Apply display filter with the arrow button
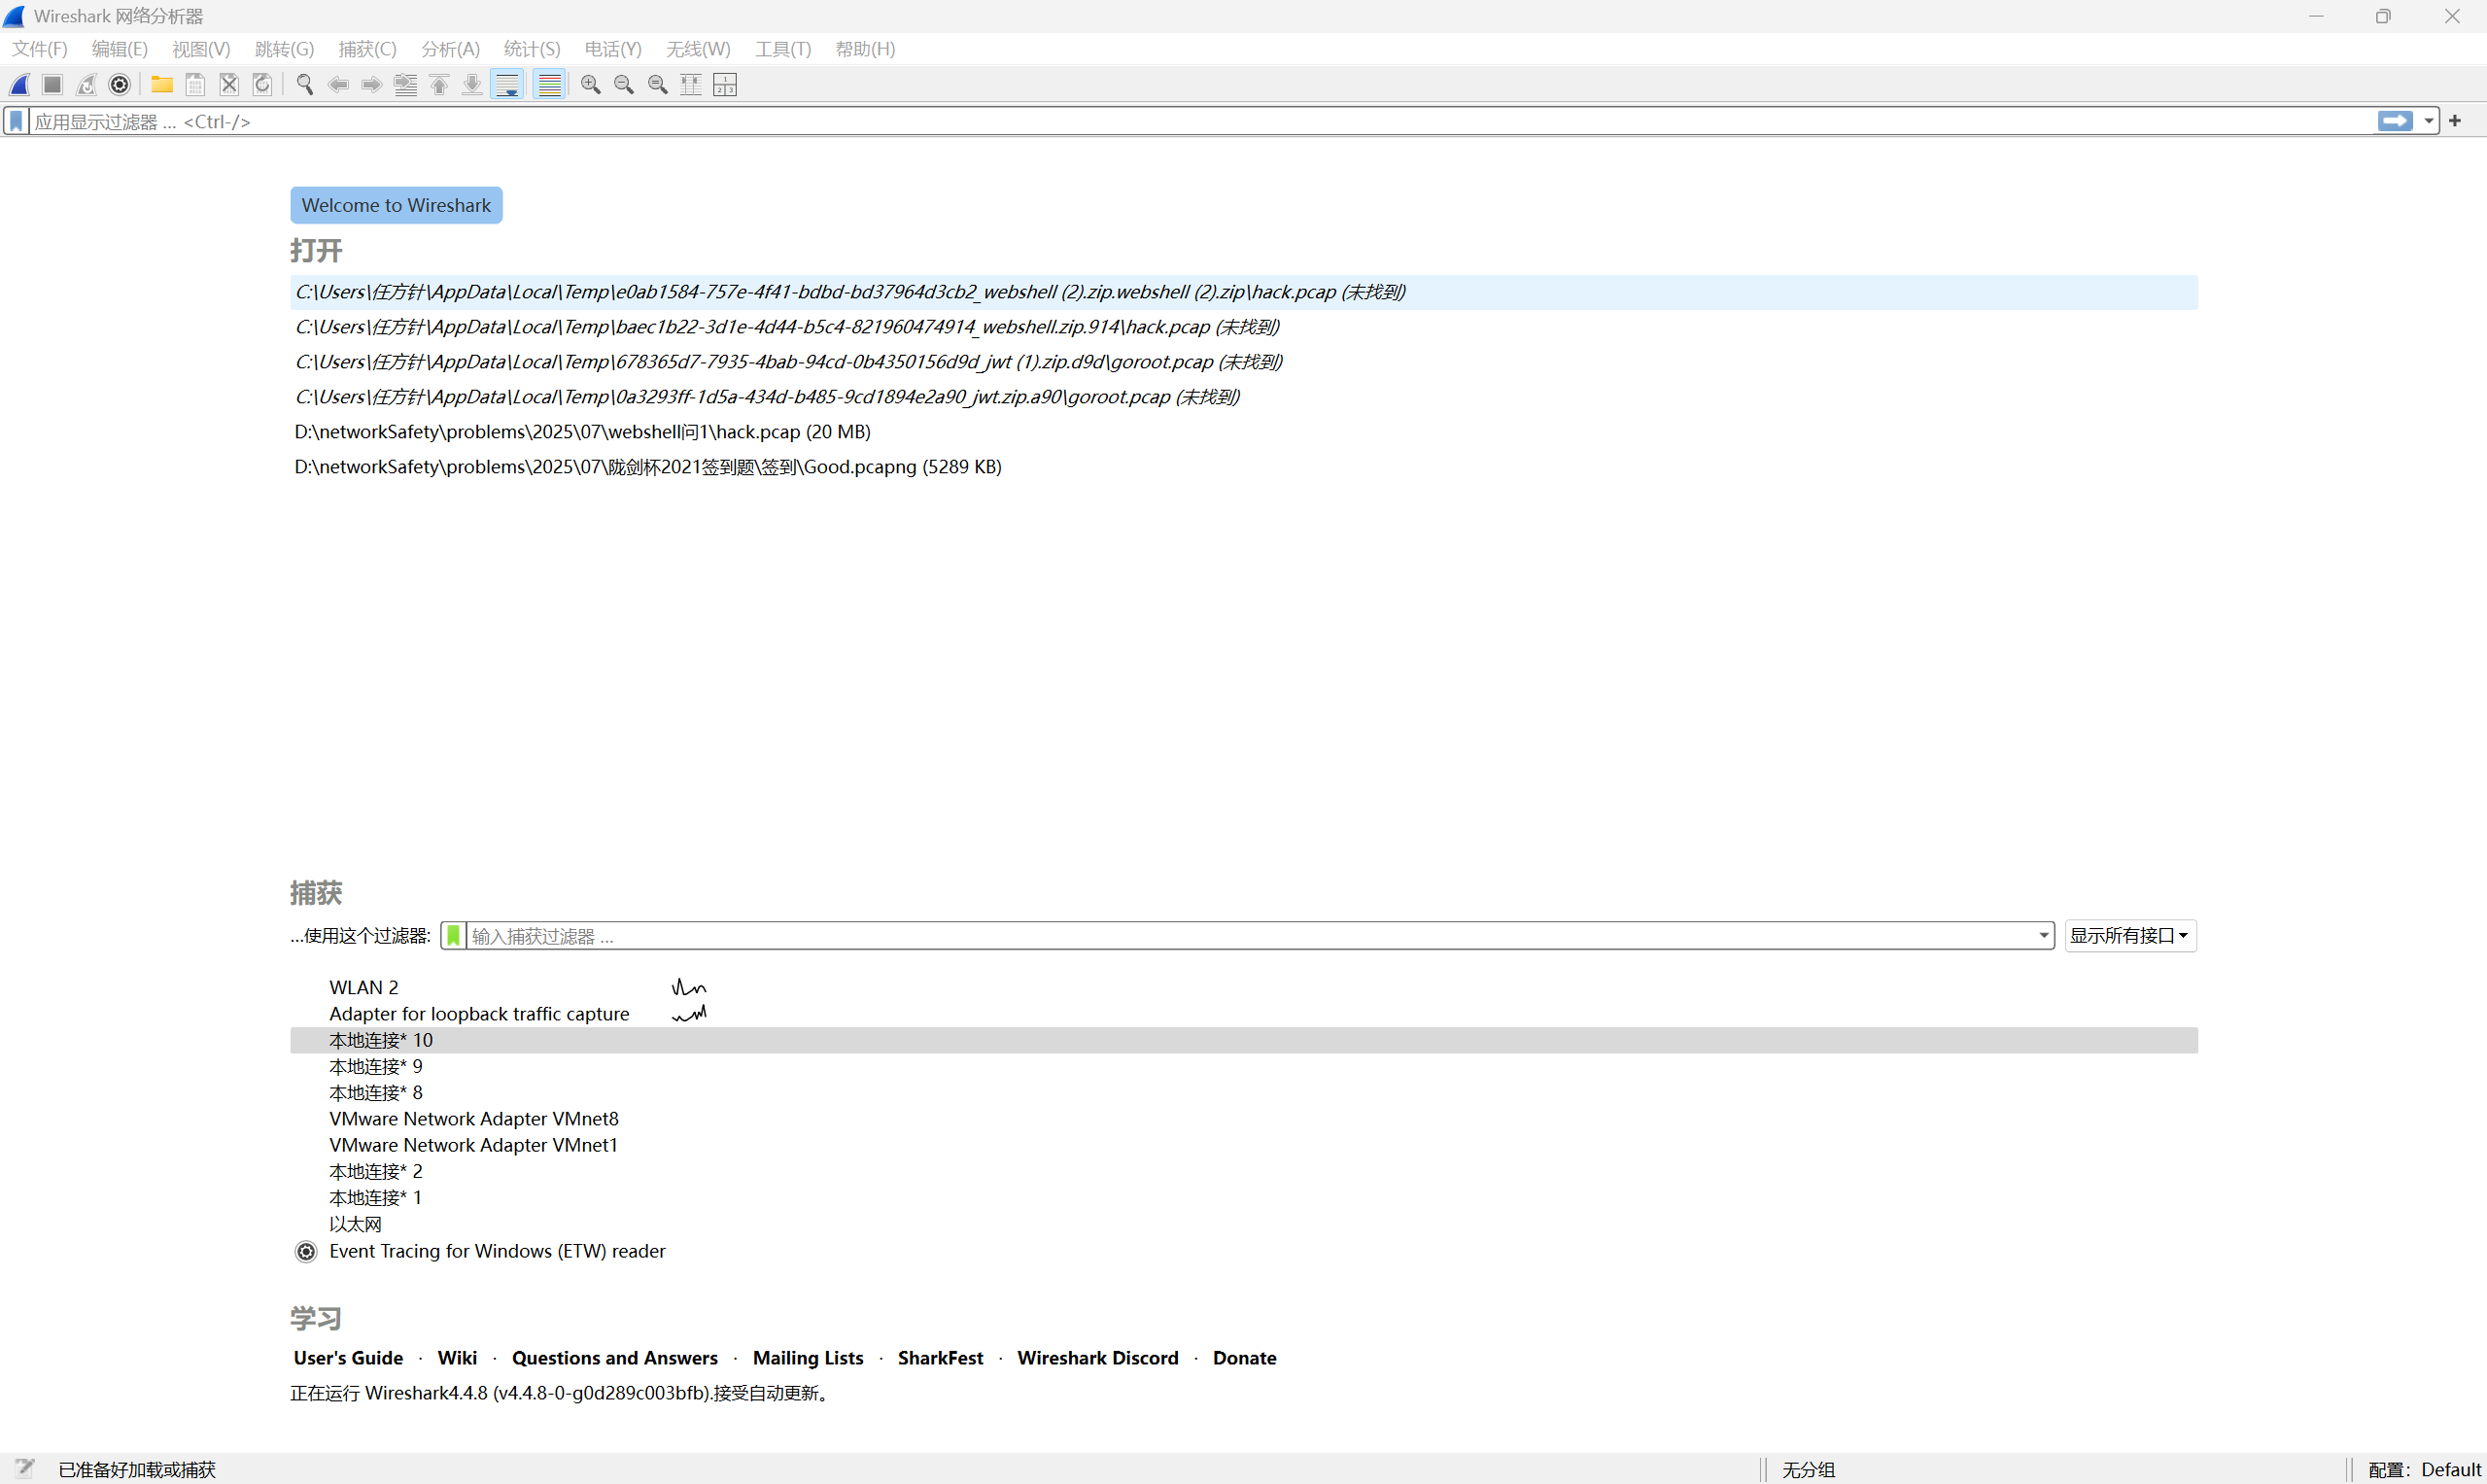The height and width of the screenshot is (1484, 2487). 2395,121
